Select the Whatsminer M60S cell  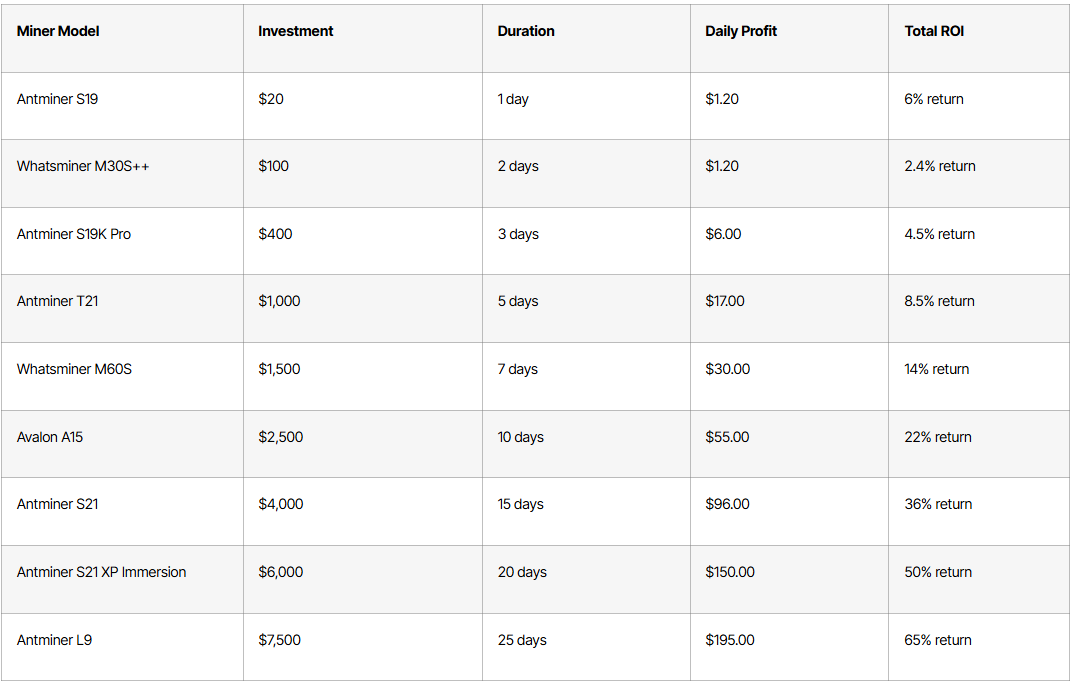pos(74,369)
